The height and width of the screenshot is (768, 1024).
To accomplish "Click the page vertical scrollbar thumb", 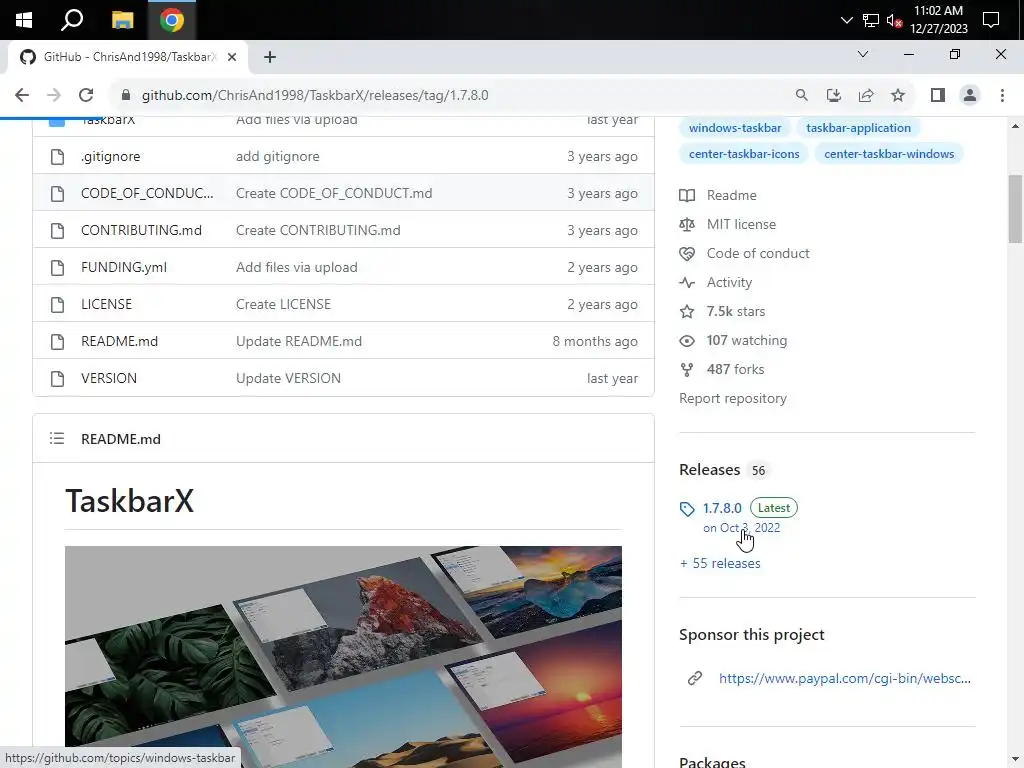I will [1015, 208].
